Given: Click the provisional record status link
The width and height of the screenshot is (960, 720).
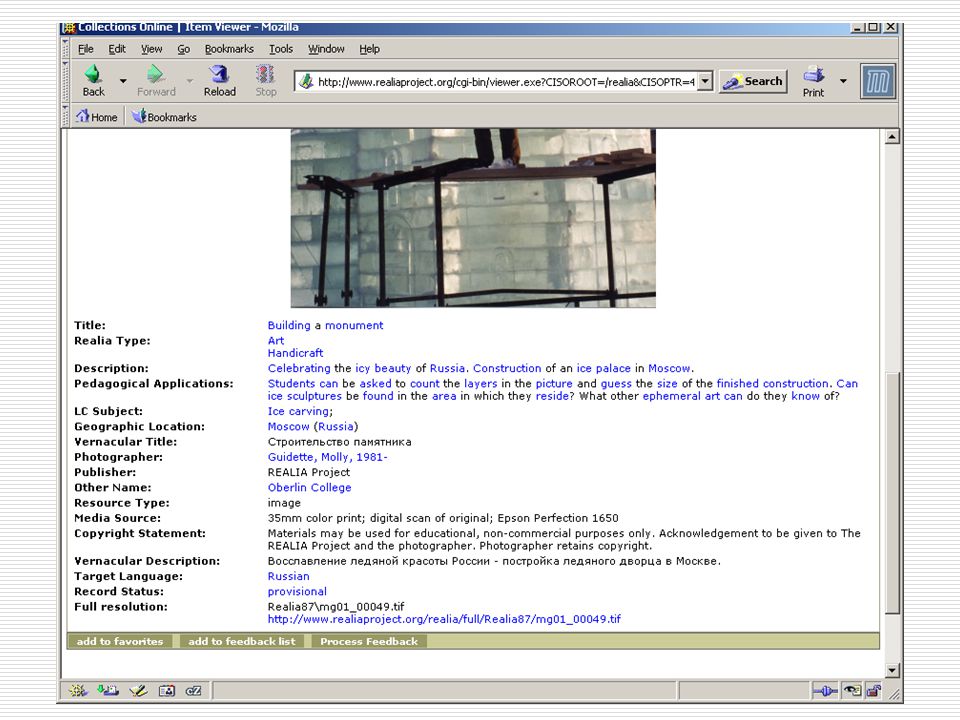Looking at the screenshot, I should click(x=297, y=591).
